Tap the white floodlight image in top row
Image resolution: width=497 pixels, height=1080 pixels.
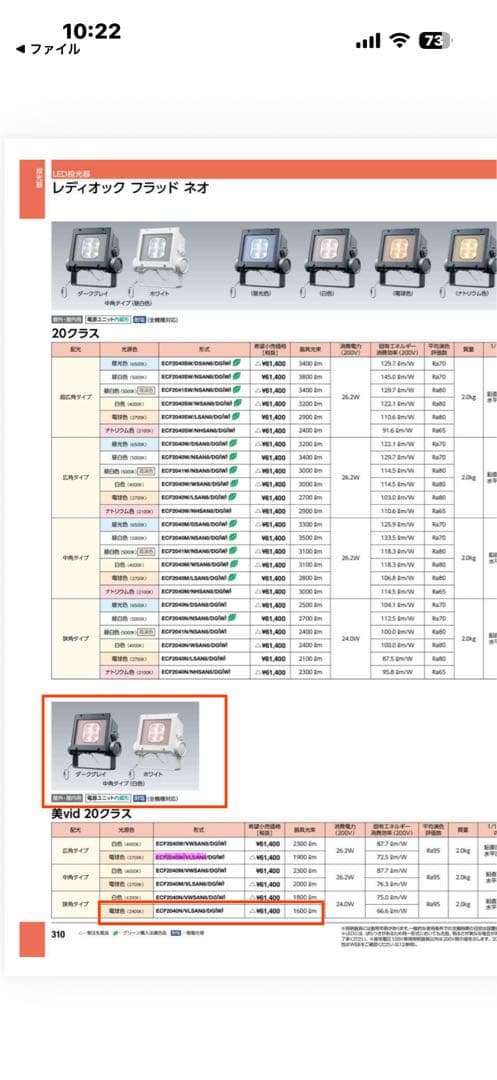[x=160, y=258]
